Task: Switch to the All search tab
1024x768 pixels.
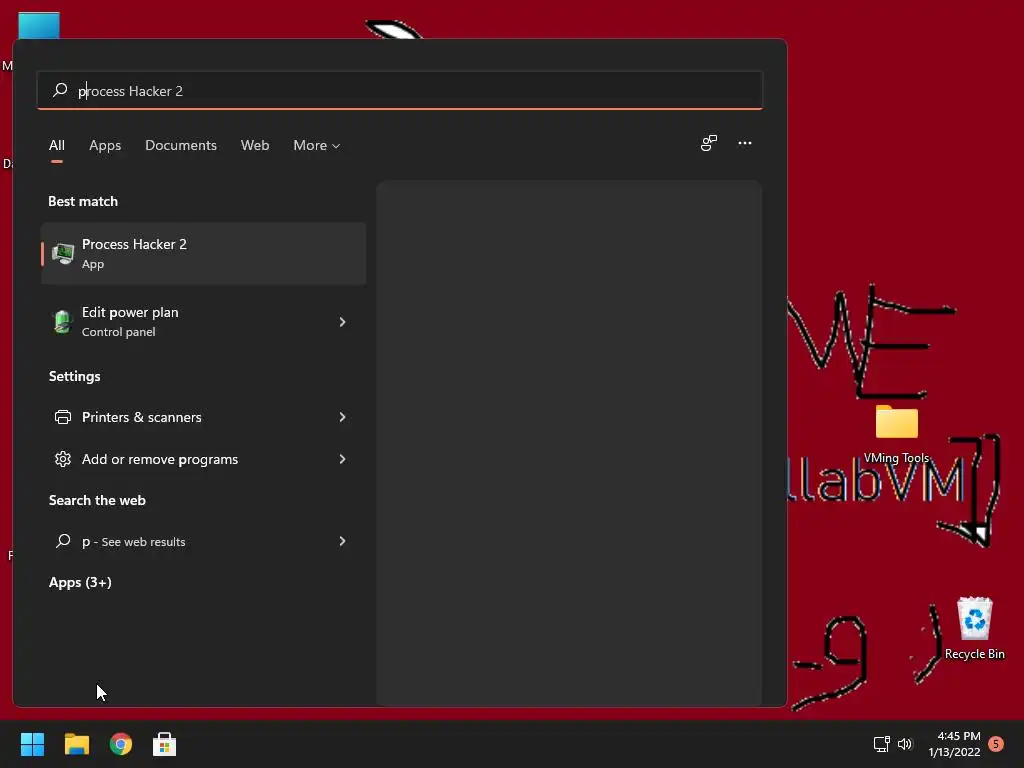Action: click(57, 145)
